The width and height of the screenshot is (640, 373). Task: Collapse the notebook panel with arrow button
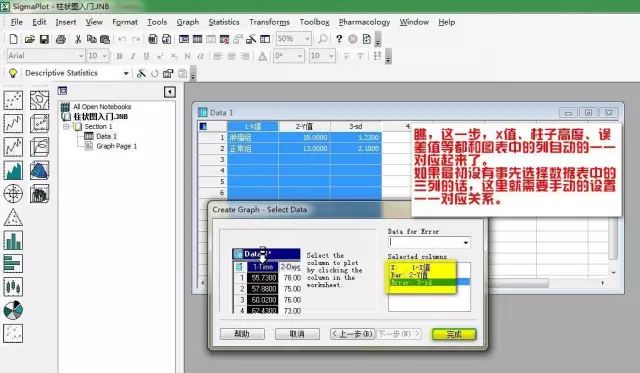coord(170,92)
